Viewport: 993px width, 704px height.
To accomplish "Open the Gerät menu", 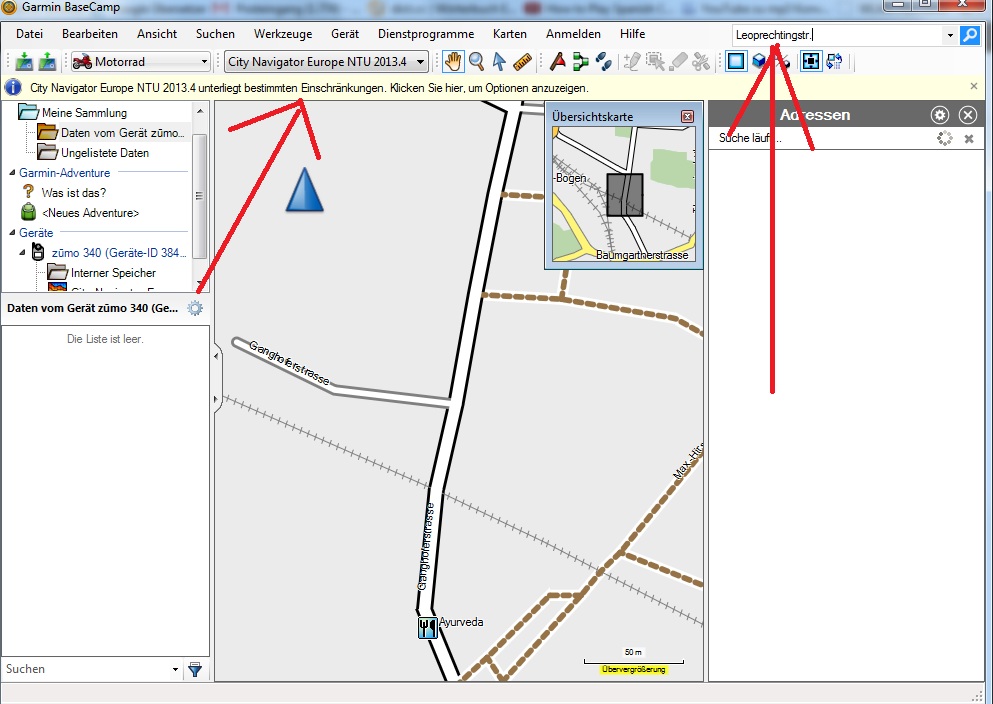I will click(x=345, y=34).
